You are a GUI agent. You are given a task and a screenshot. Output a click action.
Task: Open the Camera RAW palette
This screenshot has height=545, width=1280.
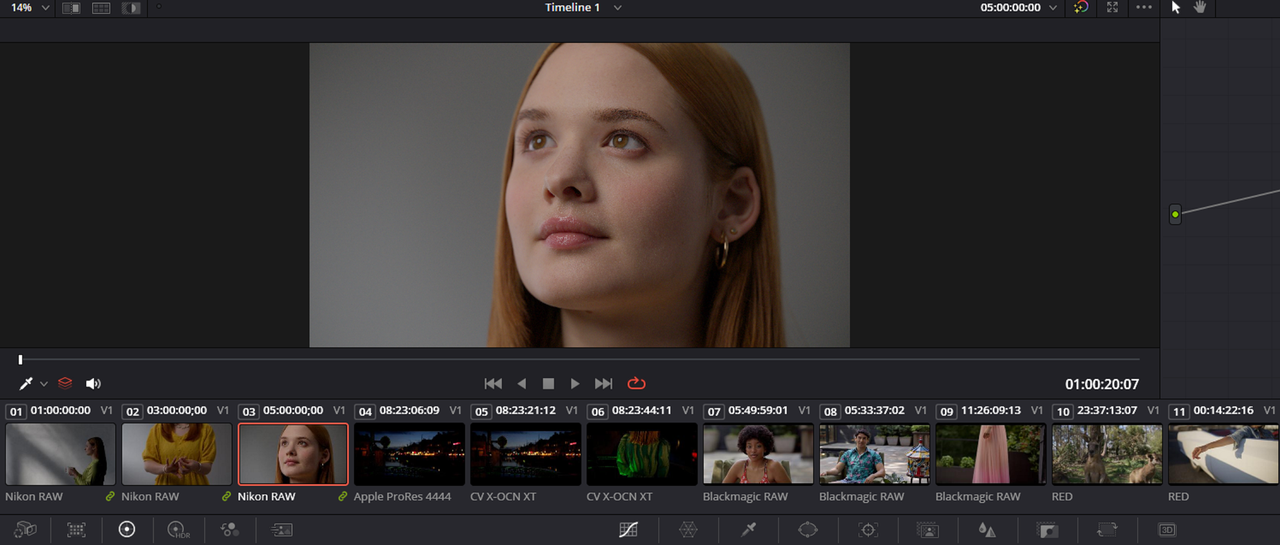click(x=25, y=530)
